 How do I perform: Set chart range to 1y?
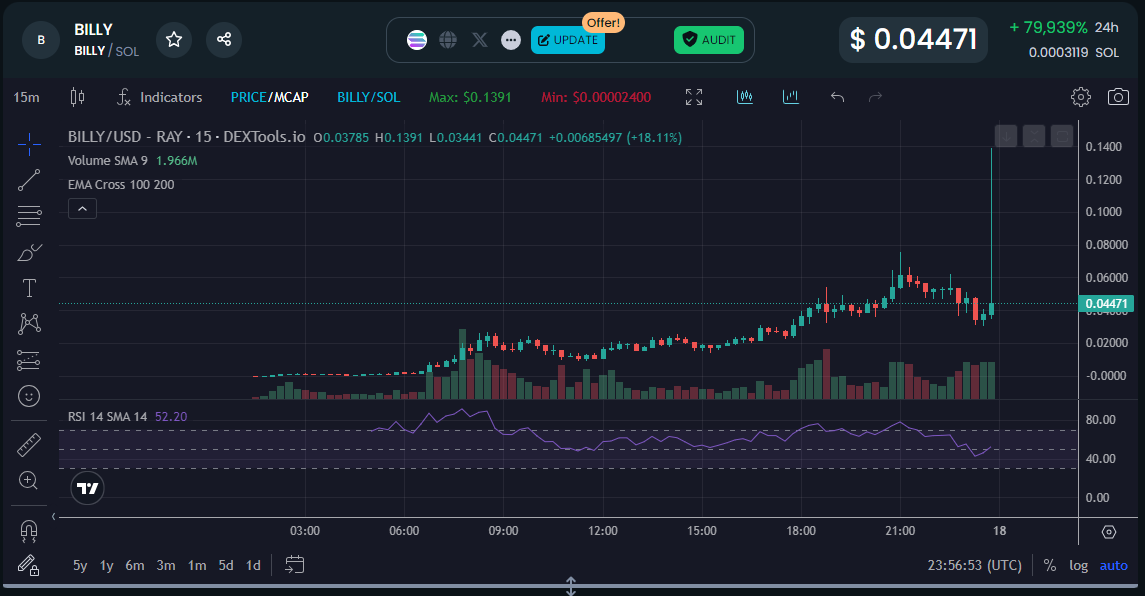pos(107,565)
